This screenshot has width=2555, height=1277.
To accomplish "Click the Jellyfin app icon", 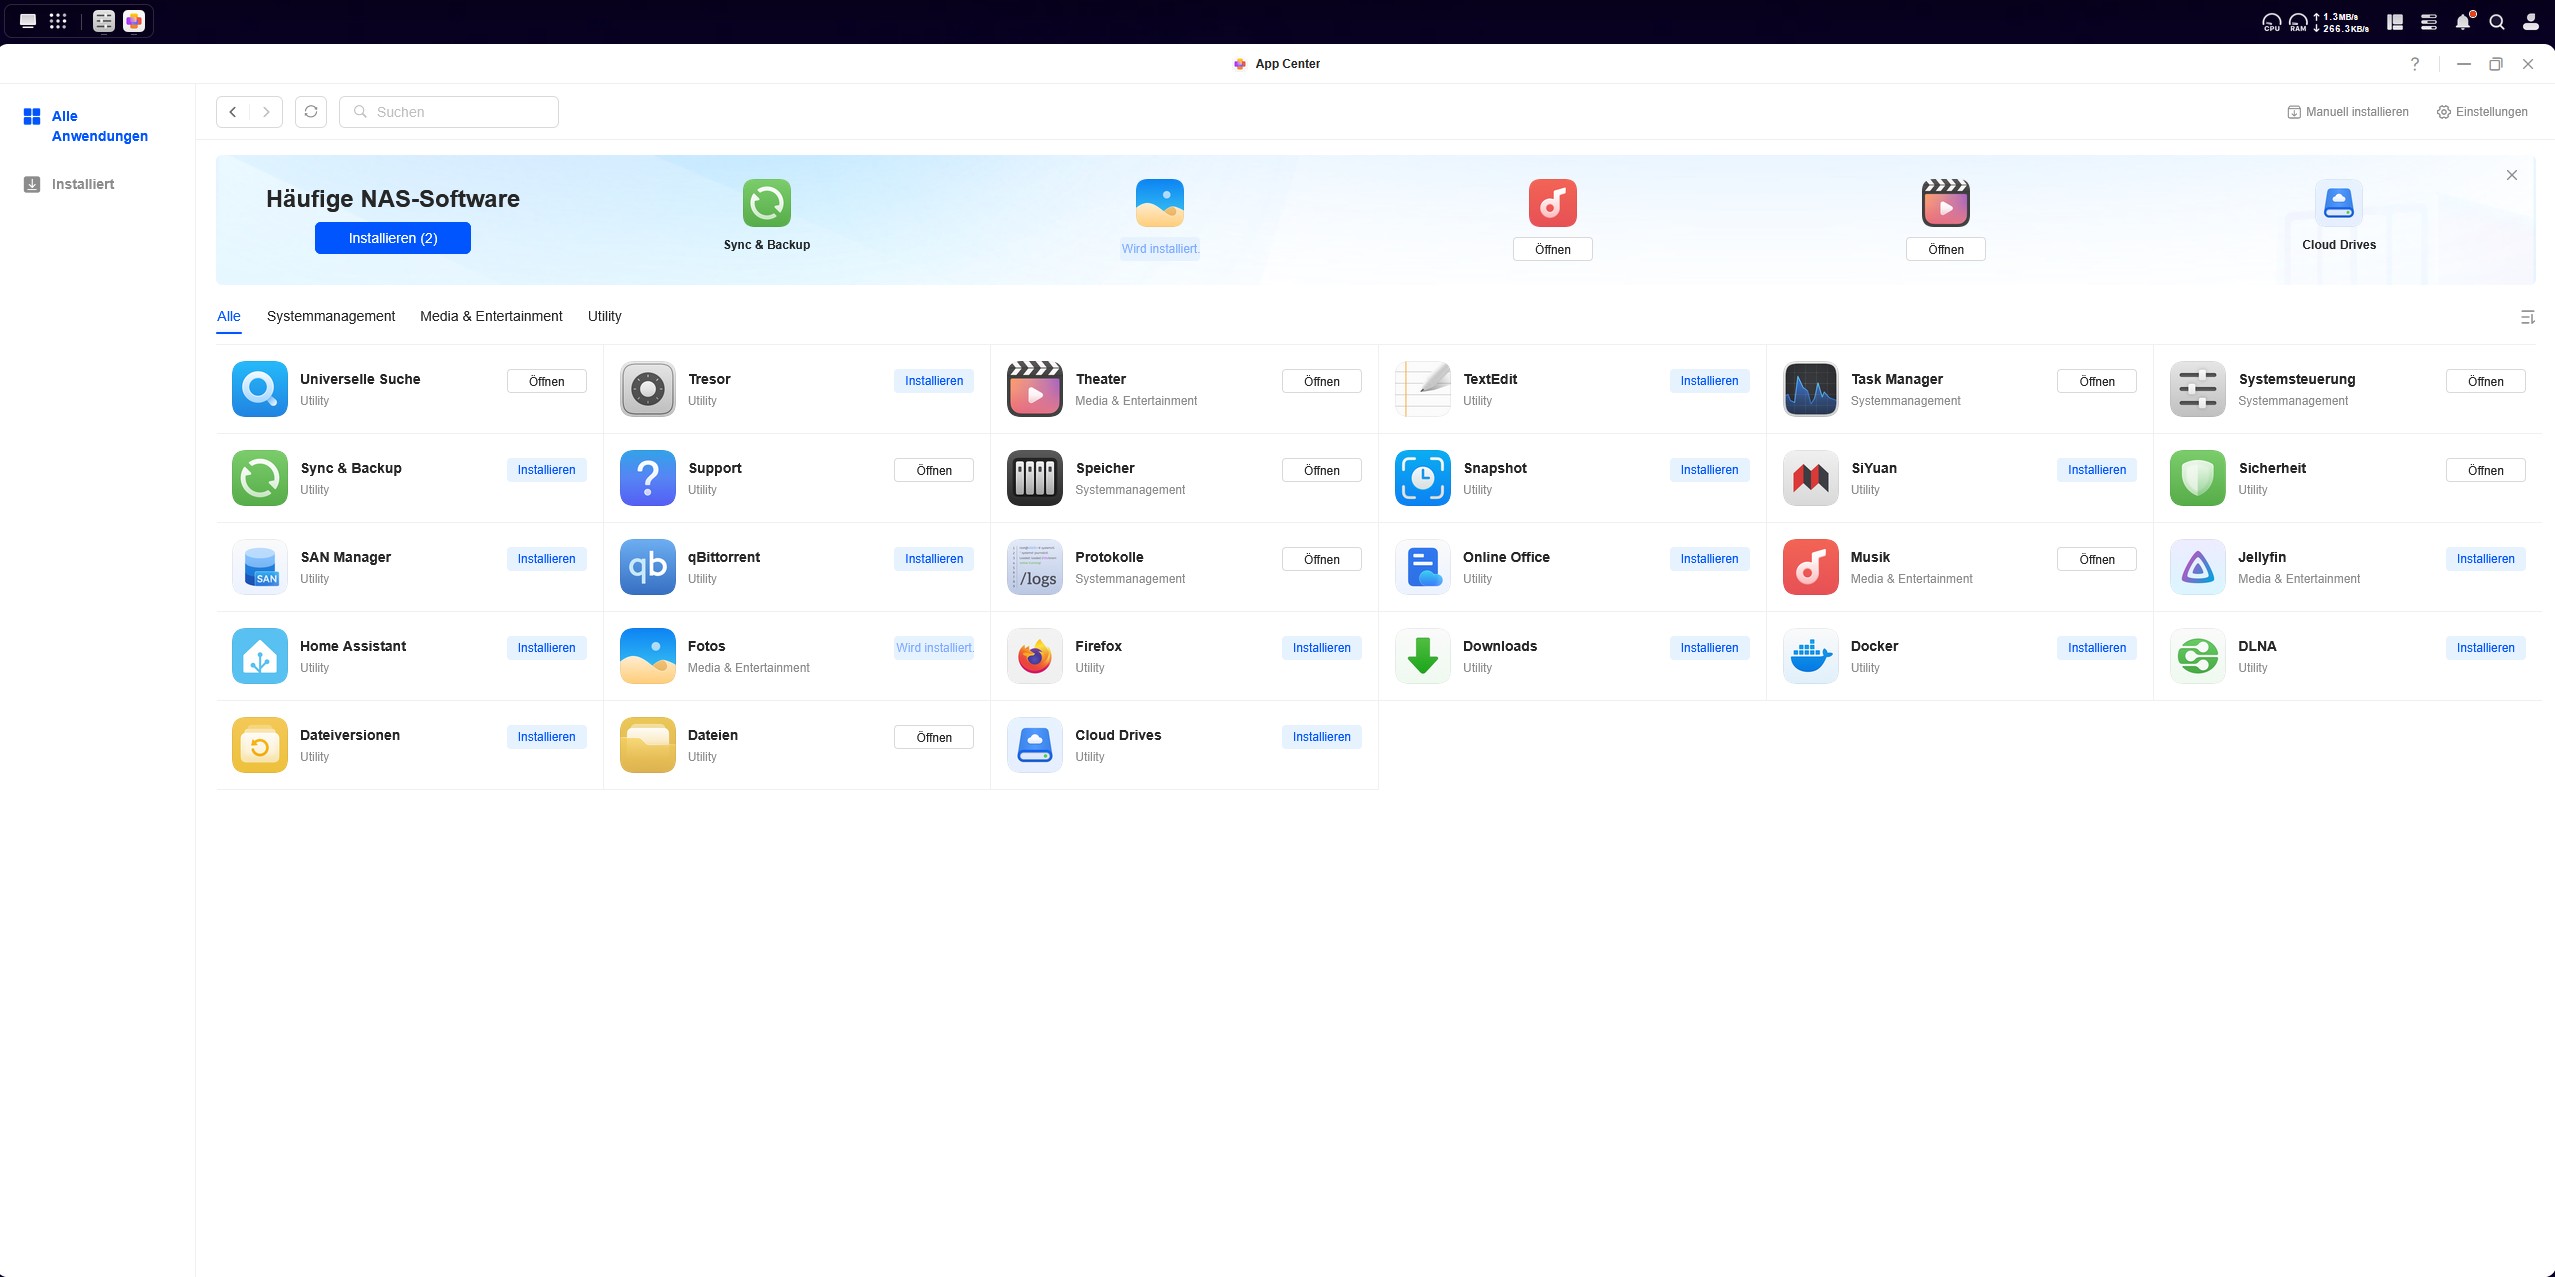I will (x=2197, y=567).
